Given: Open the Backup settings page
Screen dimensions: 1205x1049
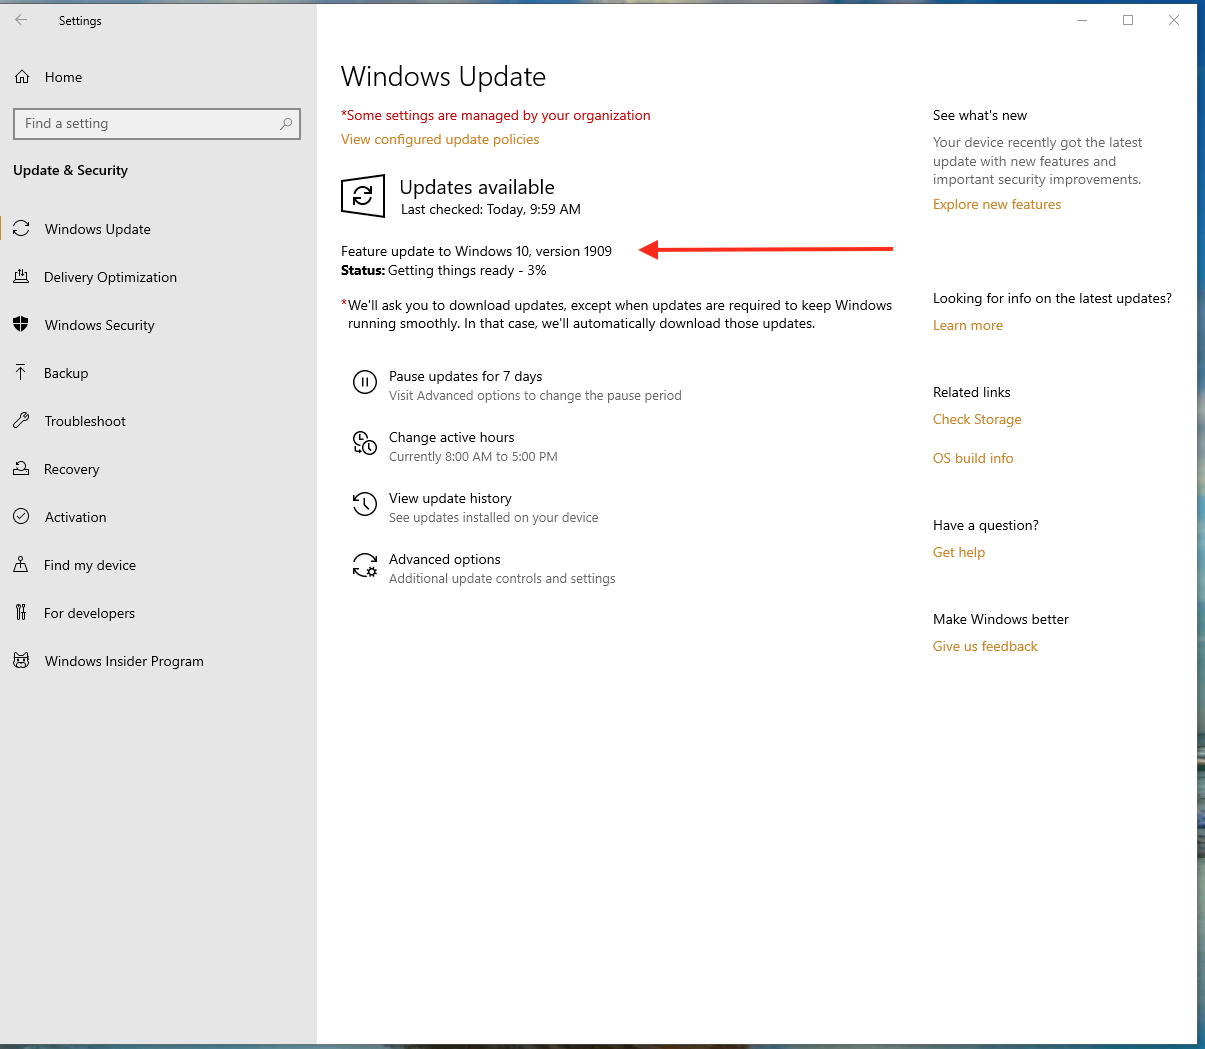Looking at the screenshot, I should click(x=66, y=373).
